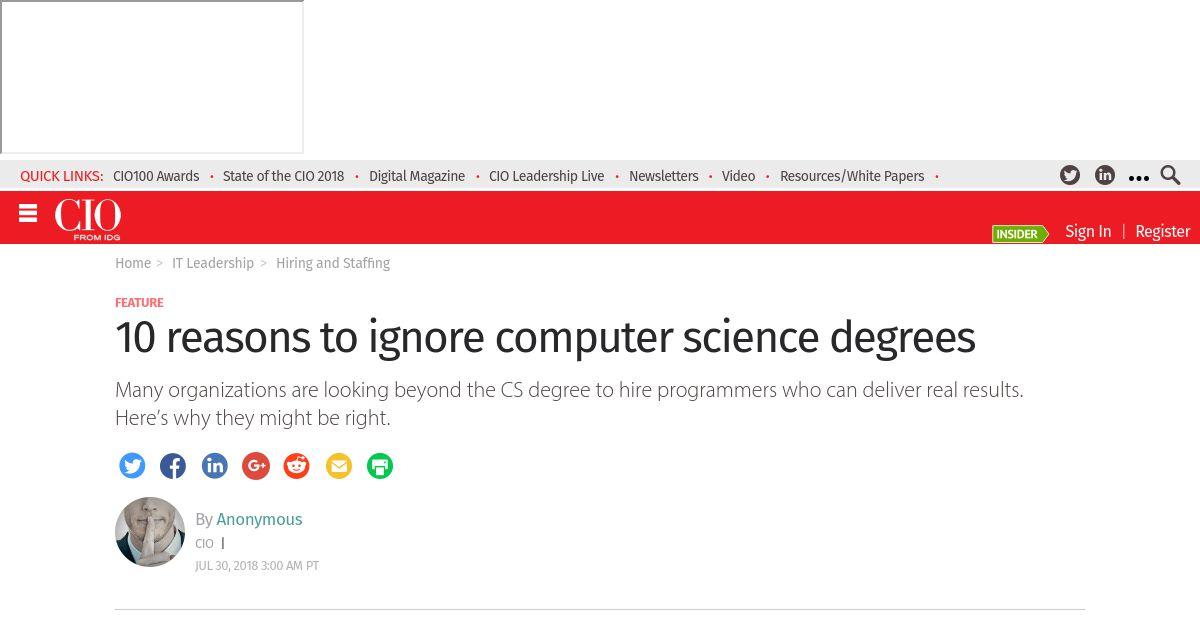Open Resources/White Papers quick link
The height and width of the screenshot is (630, 1200).
coord(852,176)
